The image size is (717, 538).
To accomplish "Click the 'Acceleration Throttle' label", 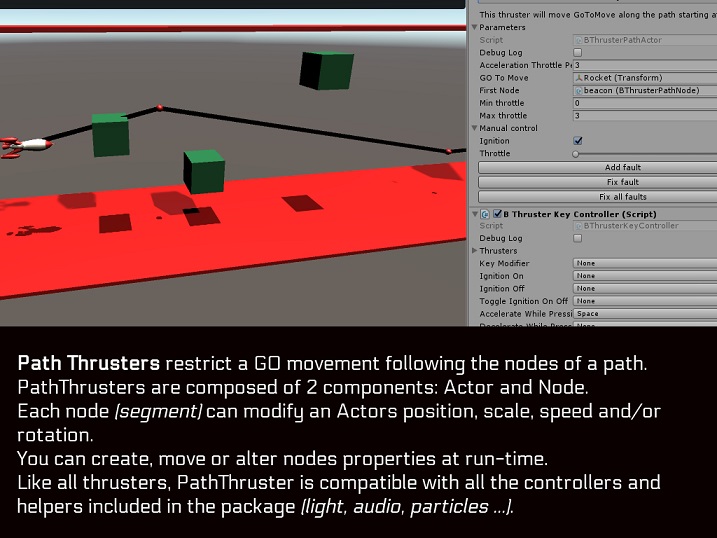I will (526, 65).
